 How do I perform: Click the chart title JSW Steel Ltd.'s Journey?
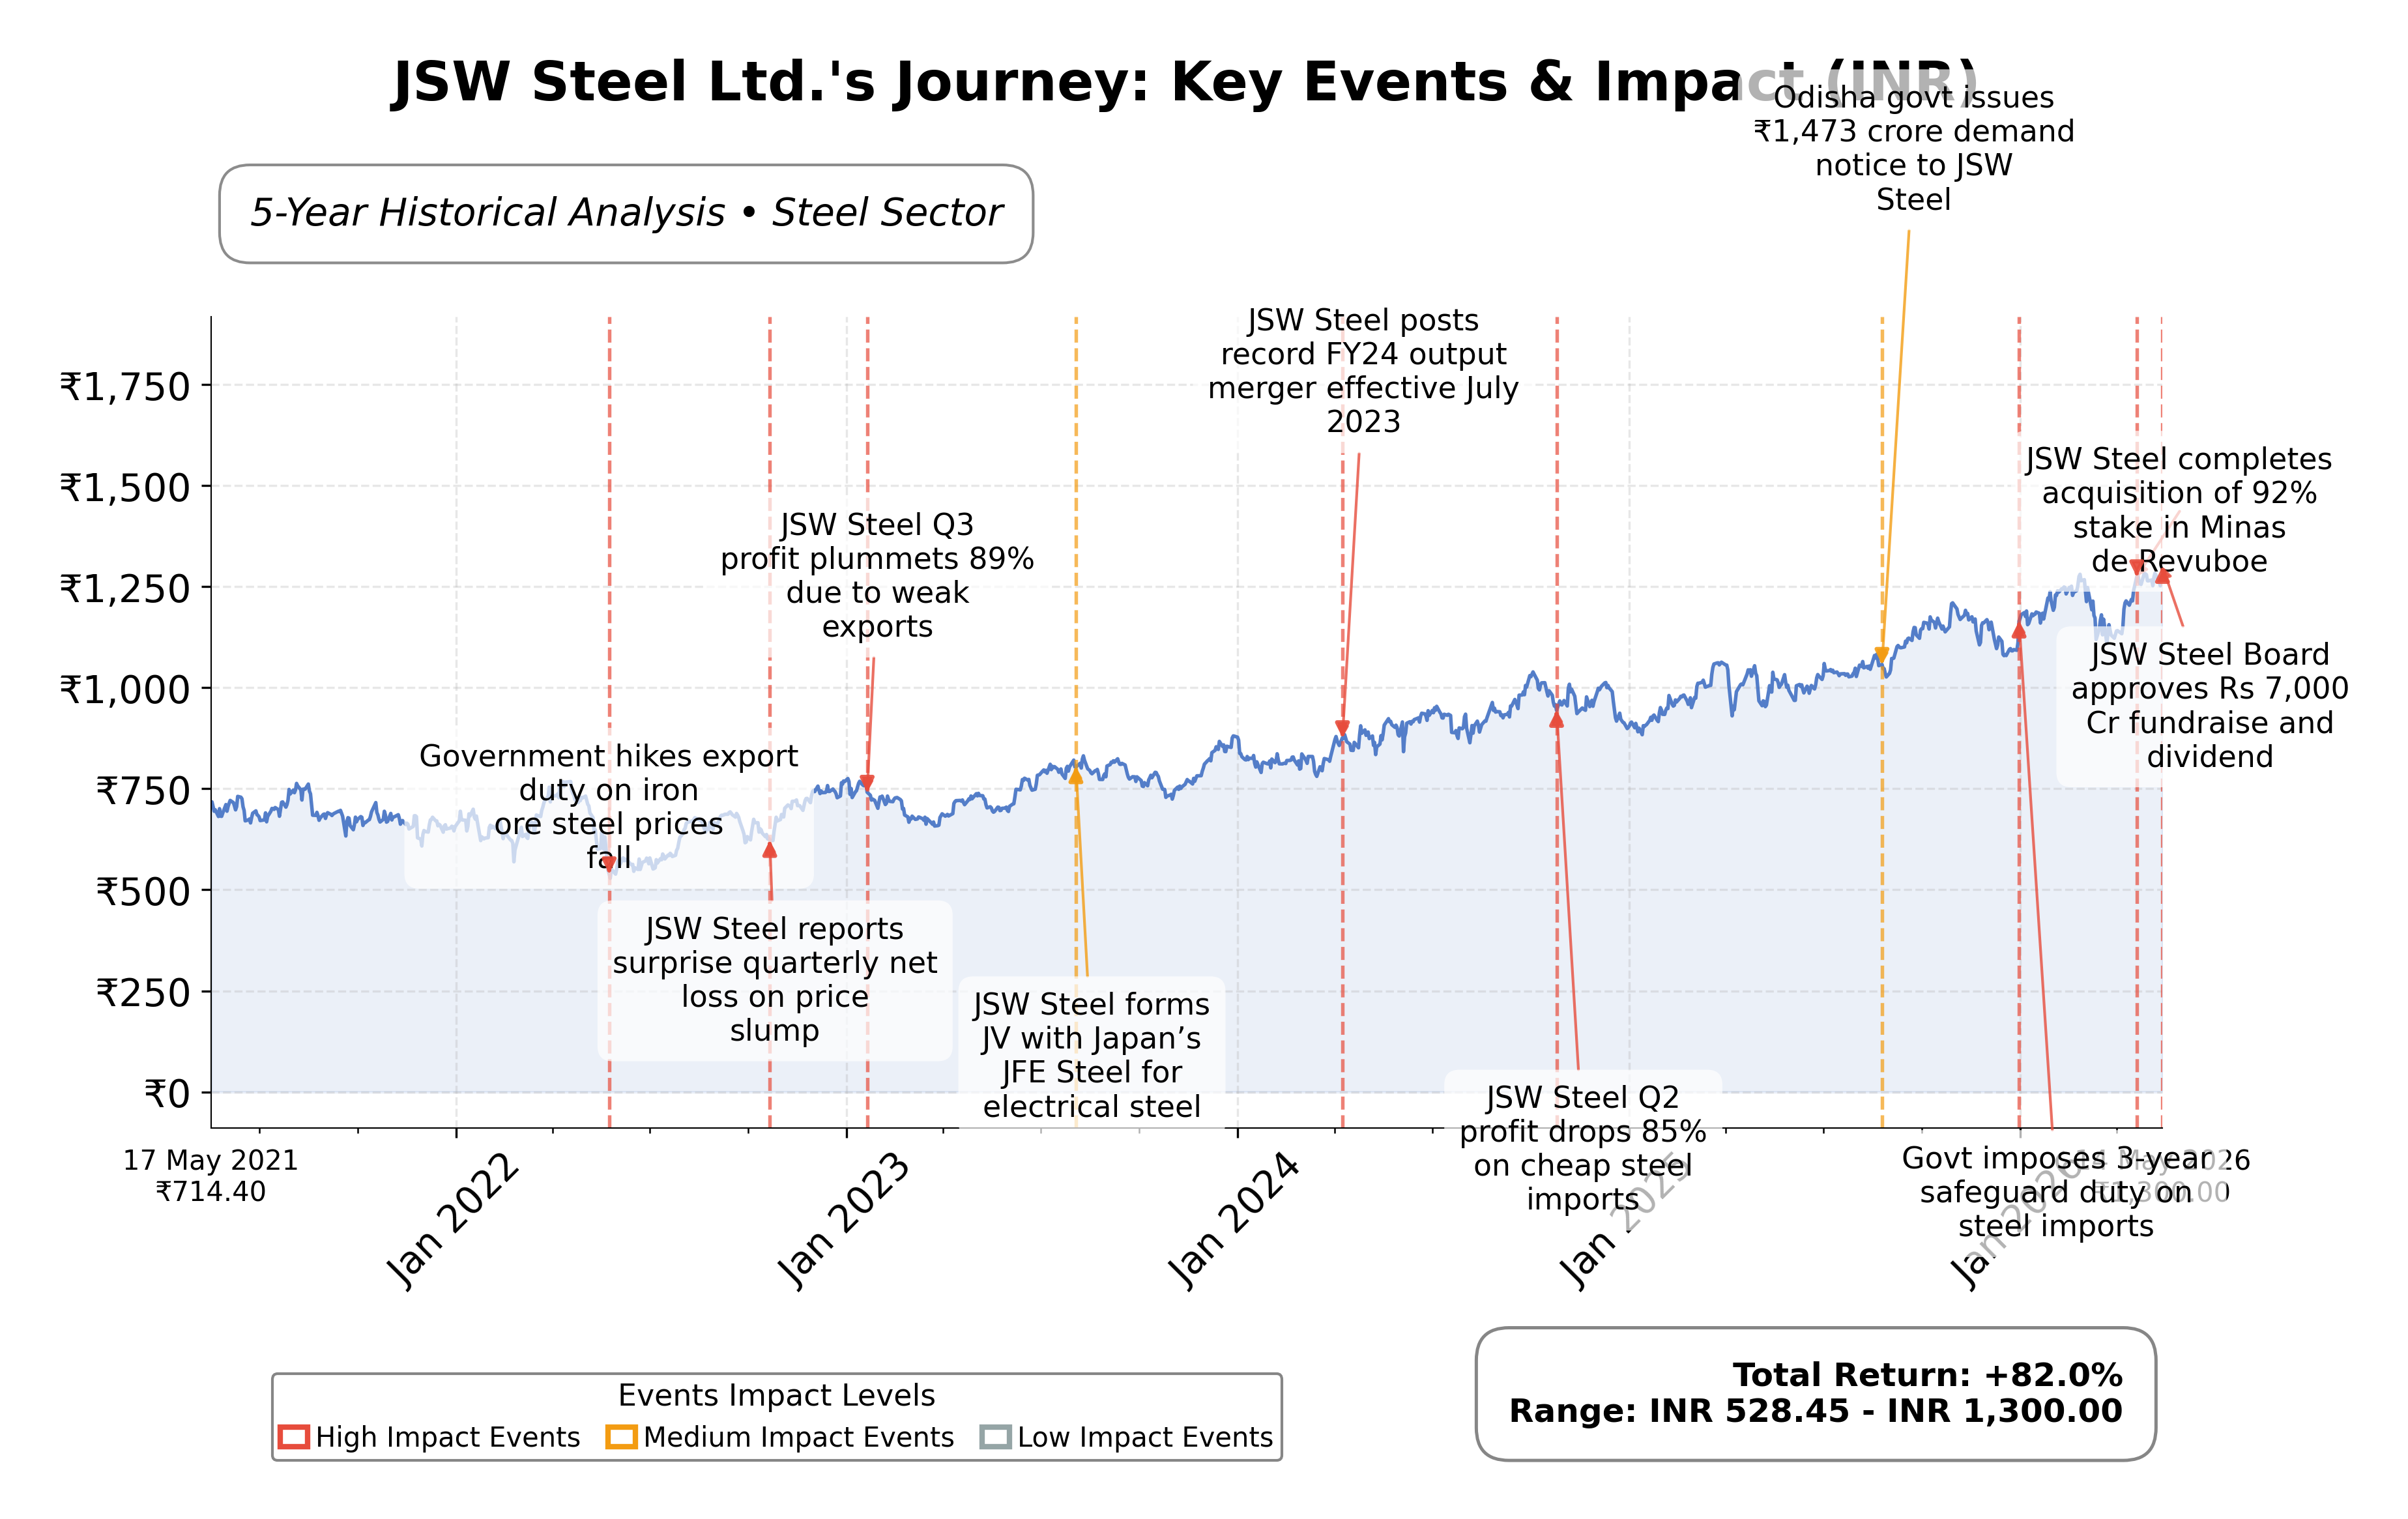point(1185,82)
